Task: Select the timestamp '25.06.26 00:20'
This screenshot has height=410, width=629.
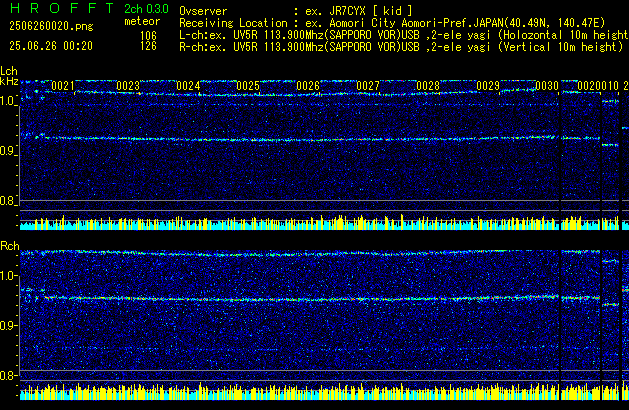Action: [51, 46]
